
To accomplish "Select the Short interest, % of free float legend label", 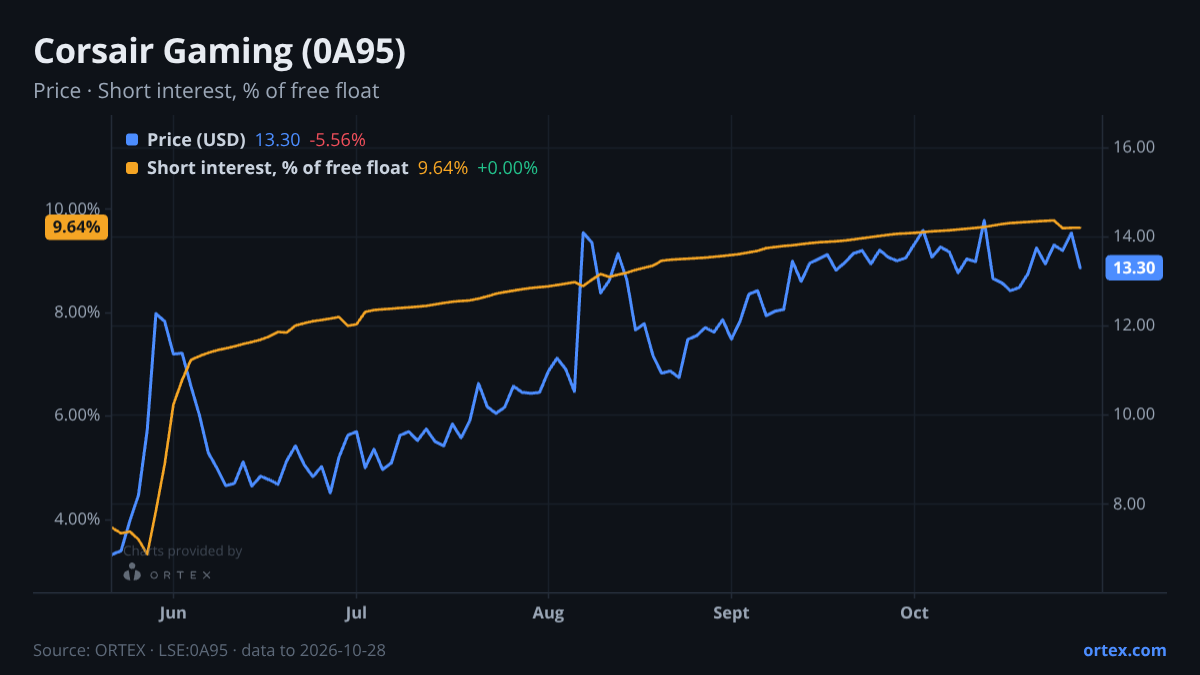I will pos(277,168).
